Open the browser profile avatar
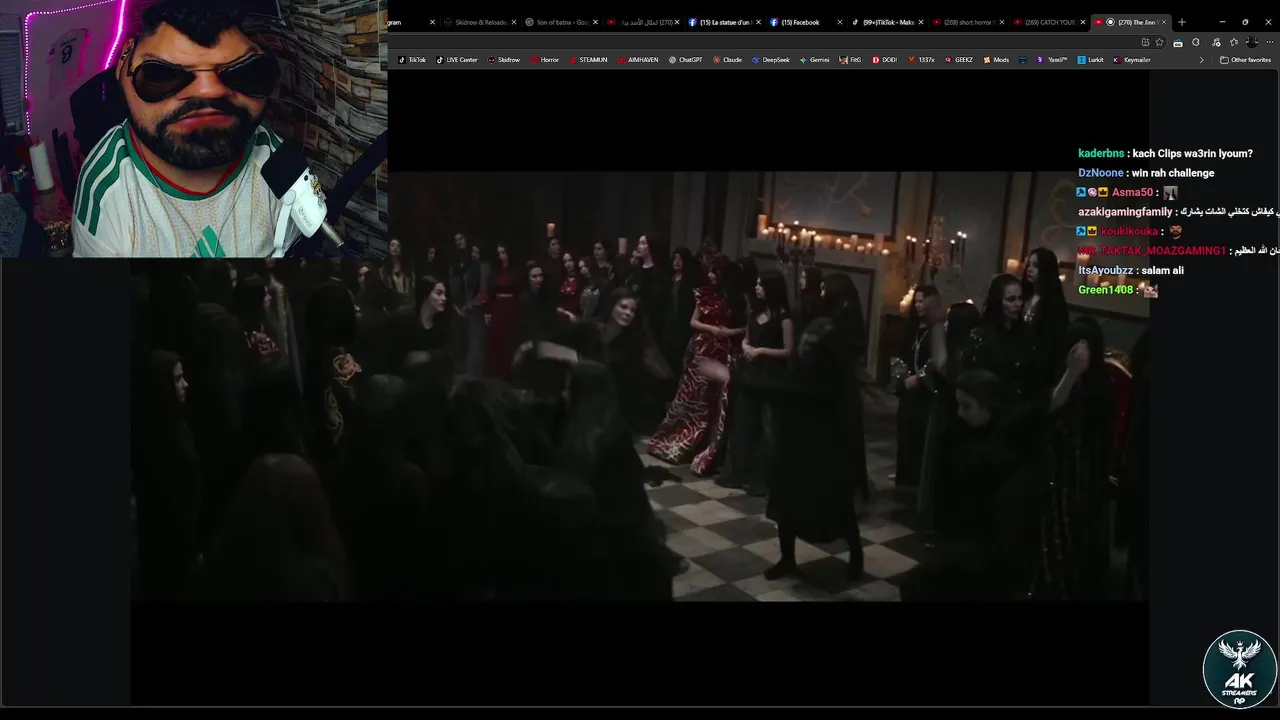 pyautogui.click(x=1251, y=42)
